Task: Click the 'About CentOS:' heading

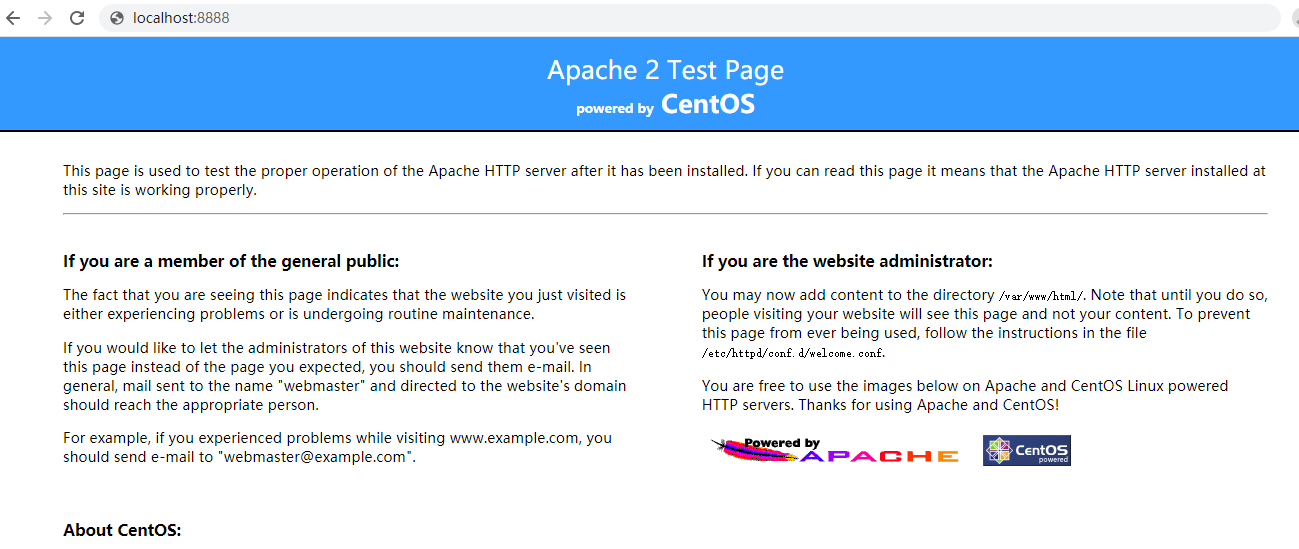Action: [x=122, y=530]
